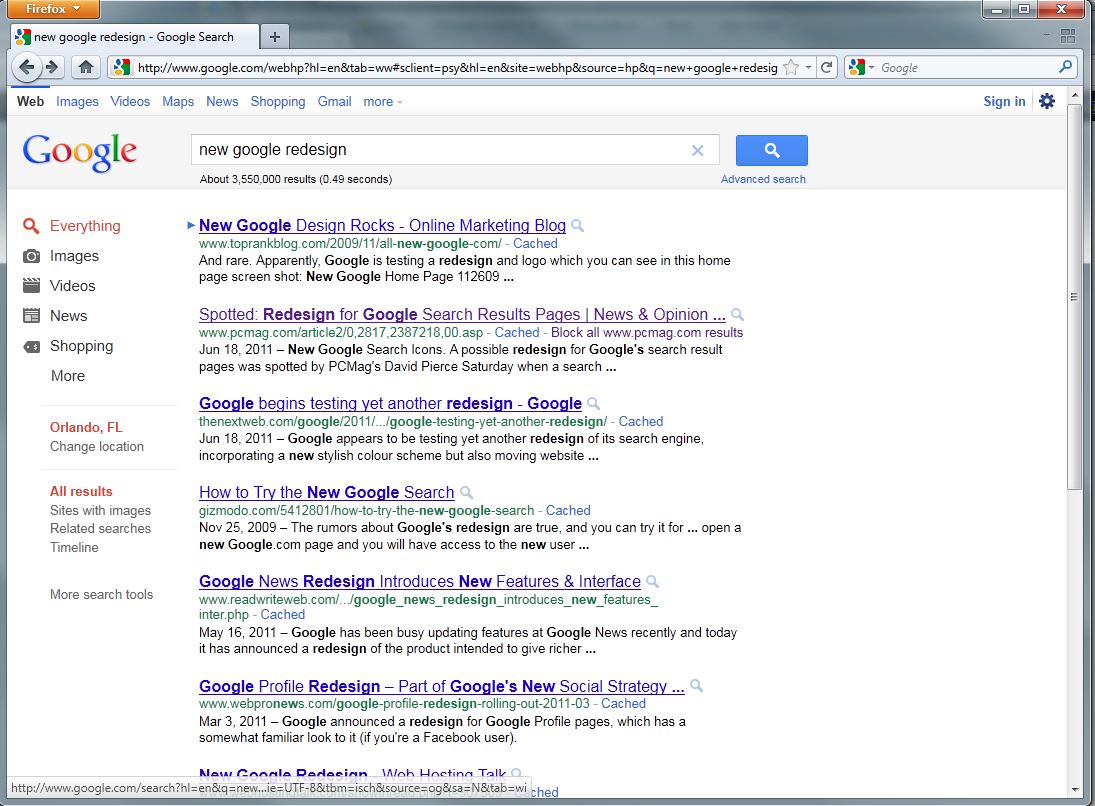Click the Everything filter icon

click(x=31, y=226)
